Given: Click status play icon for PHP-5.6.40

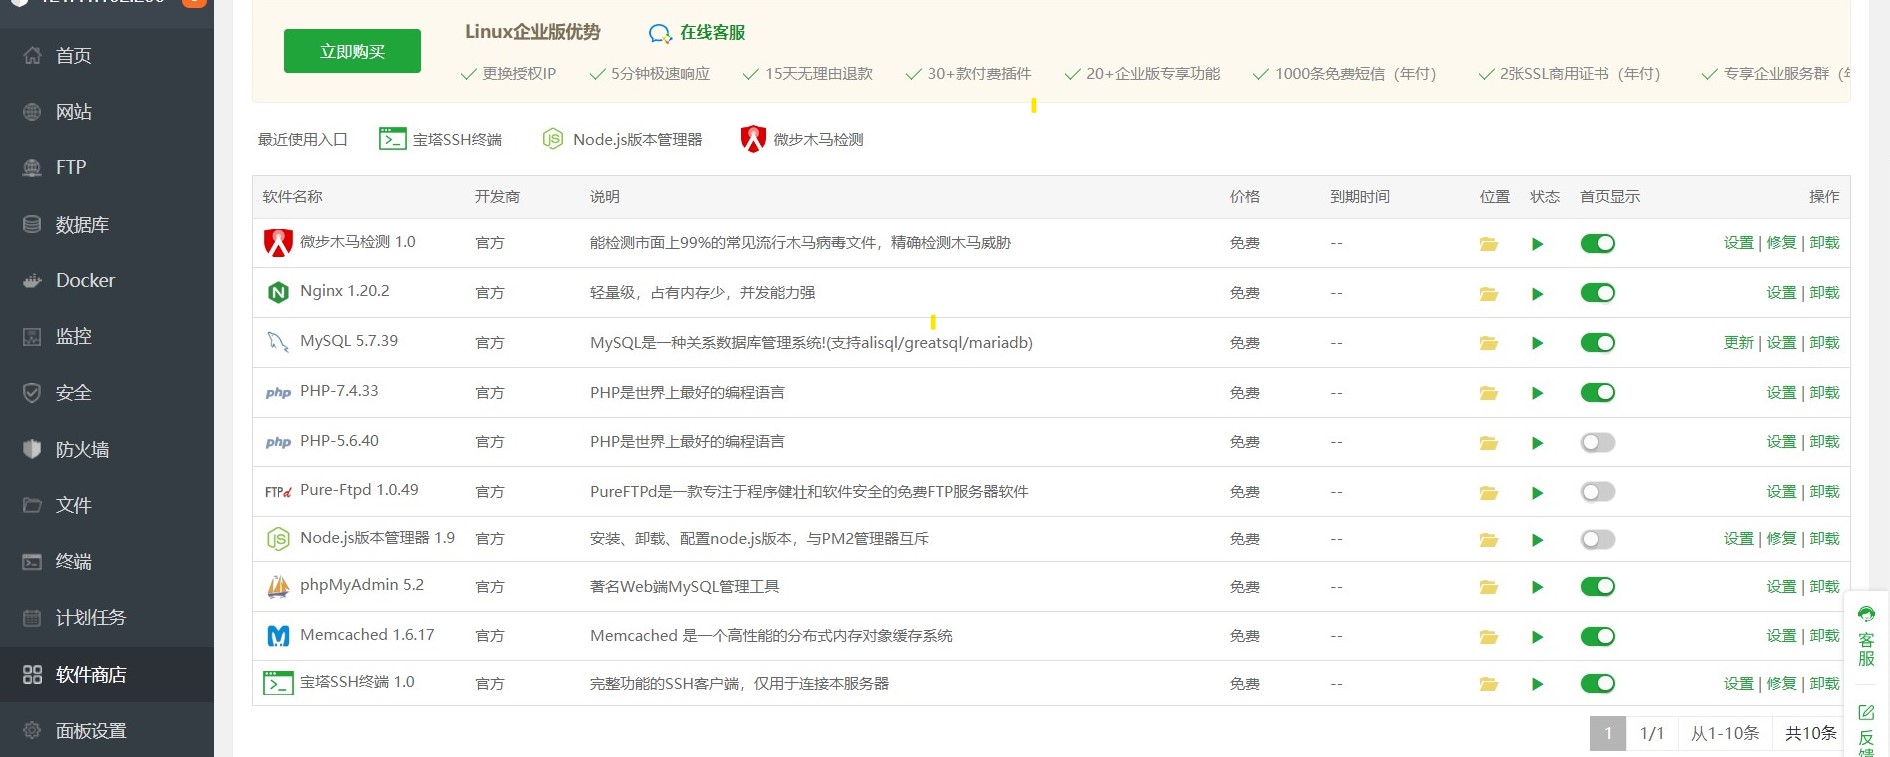Looking at the screenshot, I should coord(1538,443).
